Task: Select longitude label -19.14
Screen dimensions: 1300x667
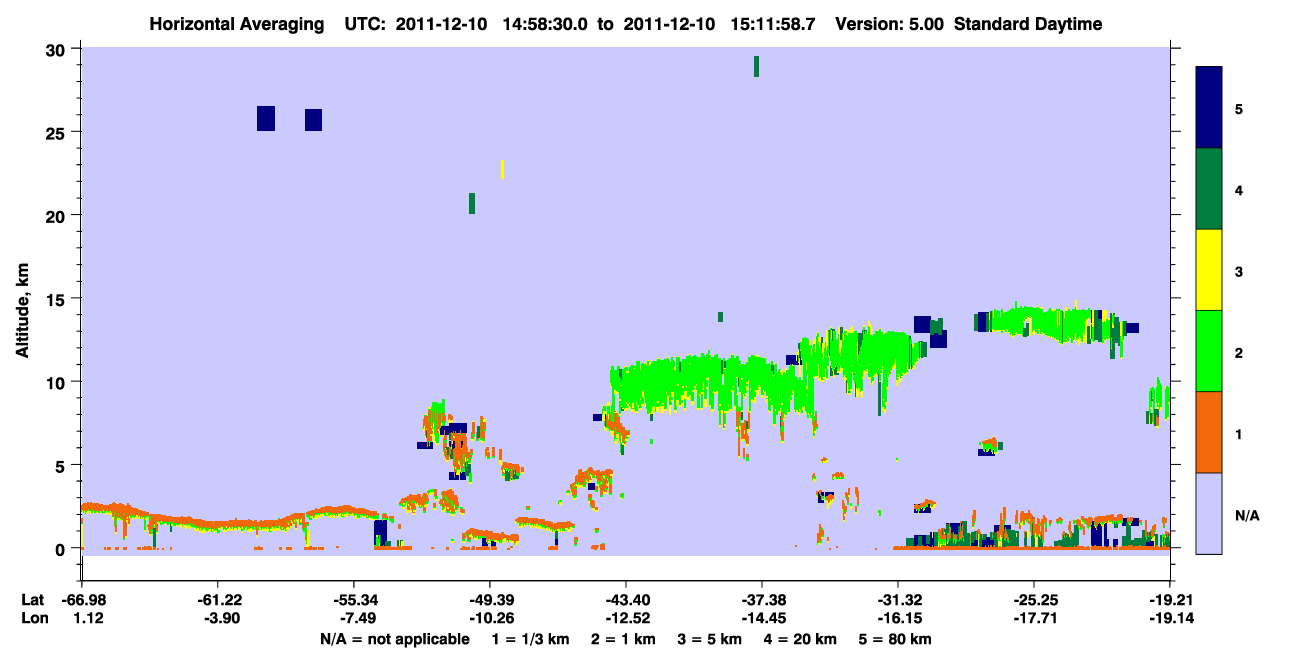Action: click(x=1170, y=619)
